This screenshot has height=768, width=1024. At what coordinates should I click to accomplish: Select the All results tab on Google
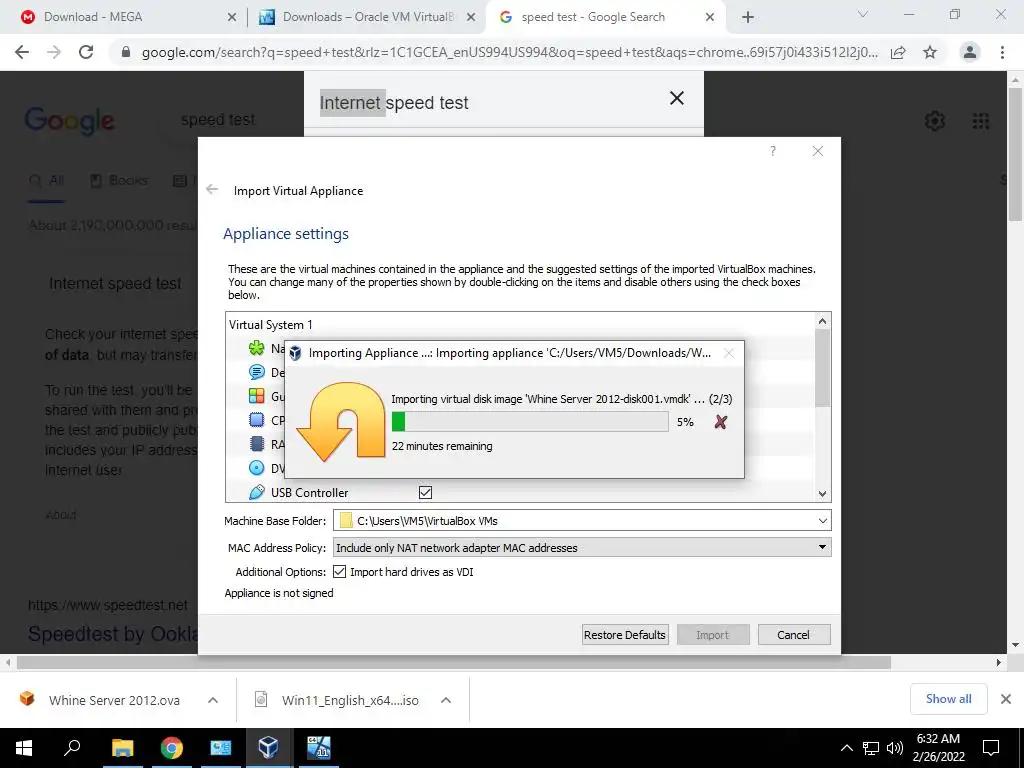47,181
